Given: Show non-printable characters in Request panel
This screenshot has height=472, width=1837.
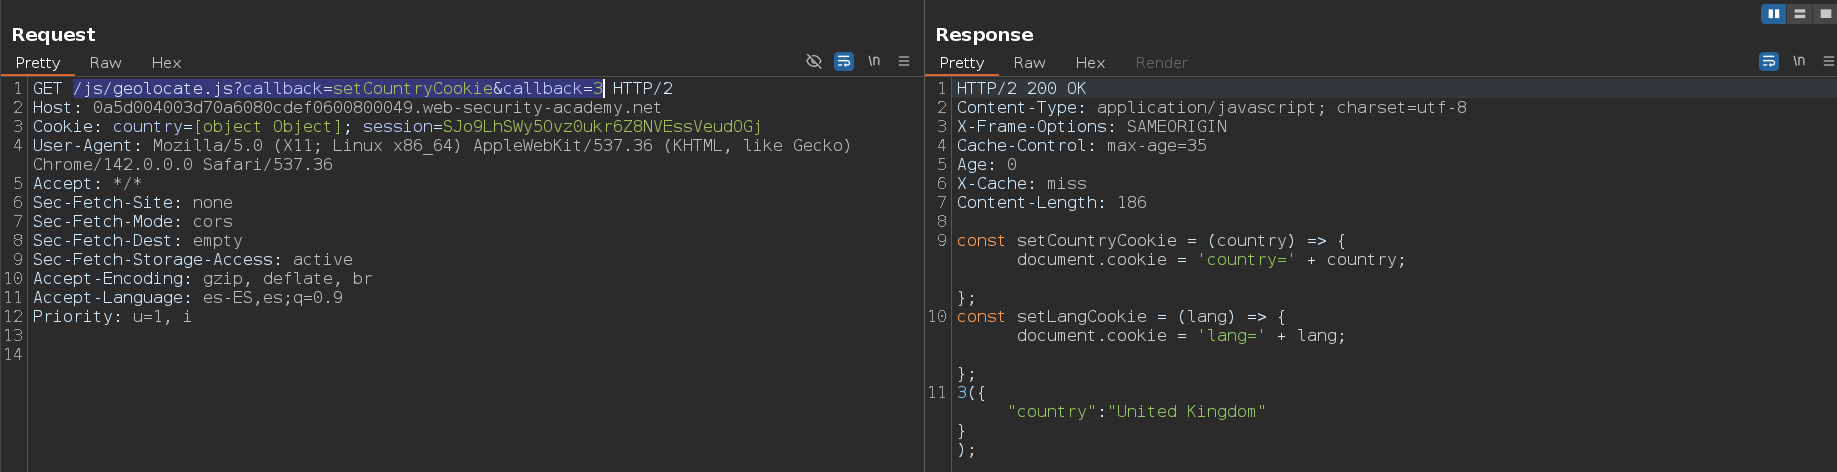Looking at the screenshot, I should tap(874, 62).
